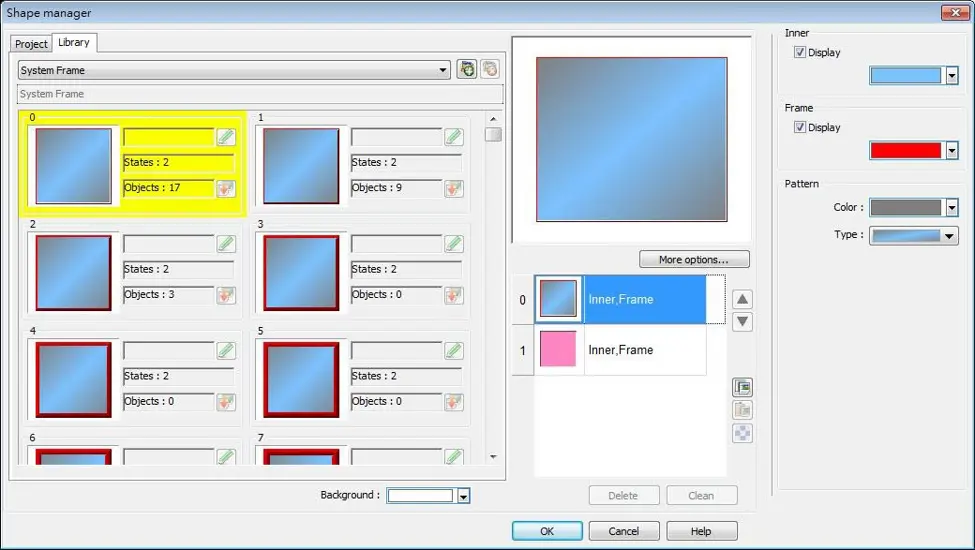The image size is (975, 550).
Task: Uncheck the Frame Display checkbox
Action: [800, 127]
